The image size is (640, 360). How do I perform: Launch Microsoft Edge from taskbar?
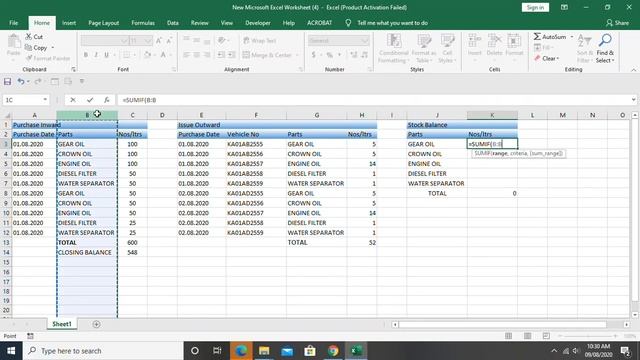(x=241, y=351)
